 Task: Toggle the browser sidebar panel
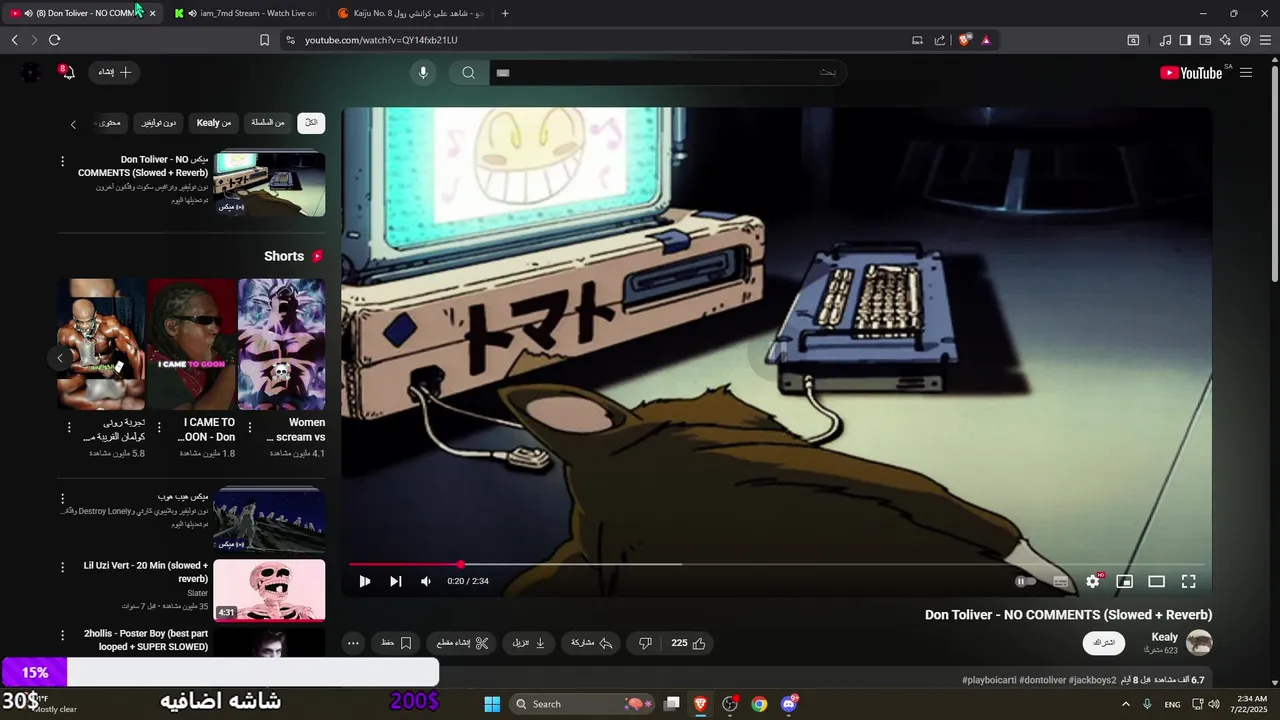1185,40
